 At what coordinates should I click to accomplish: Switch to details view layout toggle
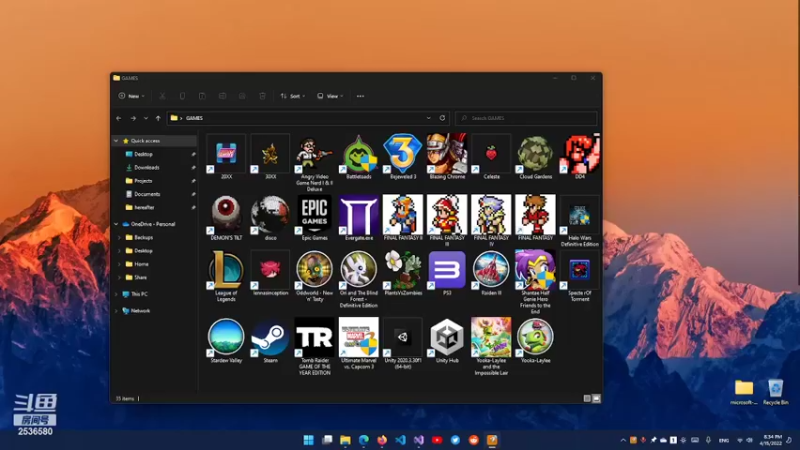click(587, 398)
